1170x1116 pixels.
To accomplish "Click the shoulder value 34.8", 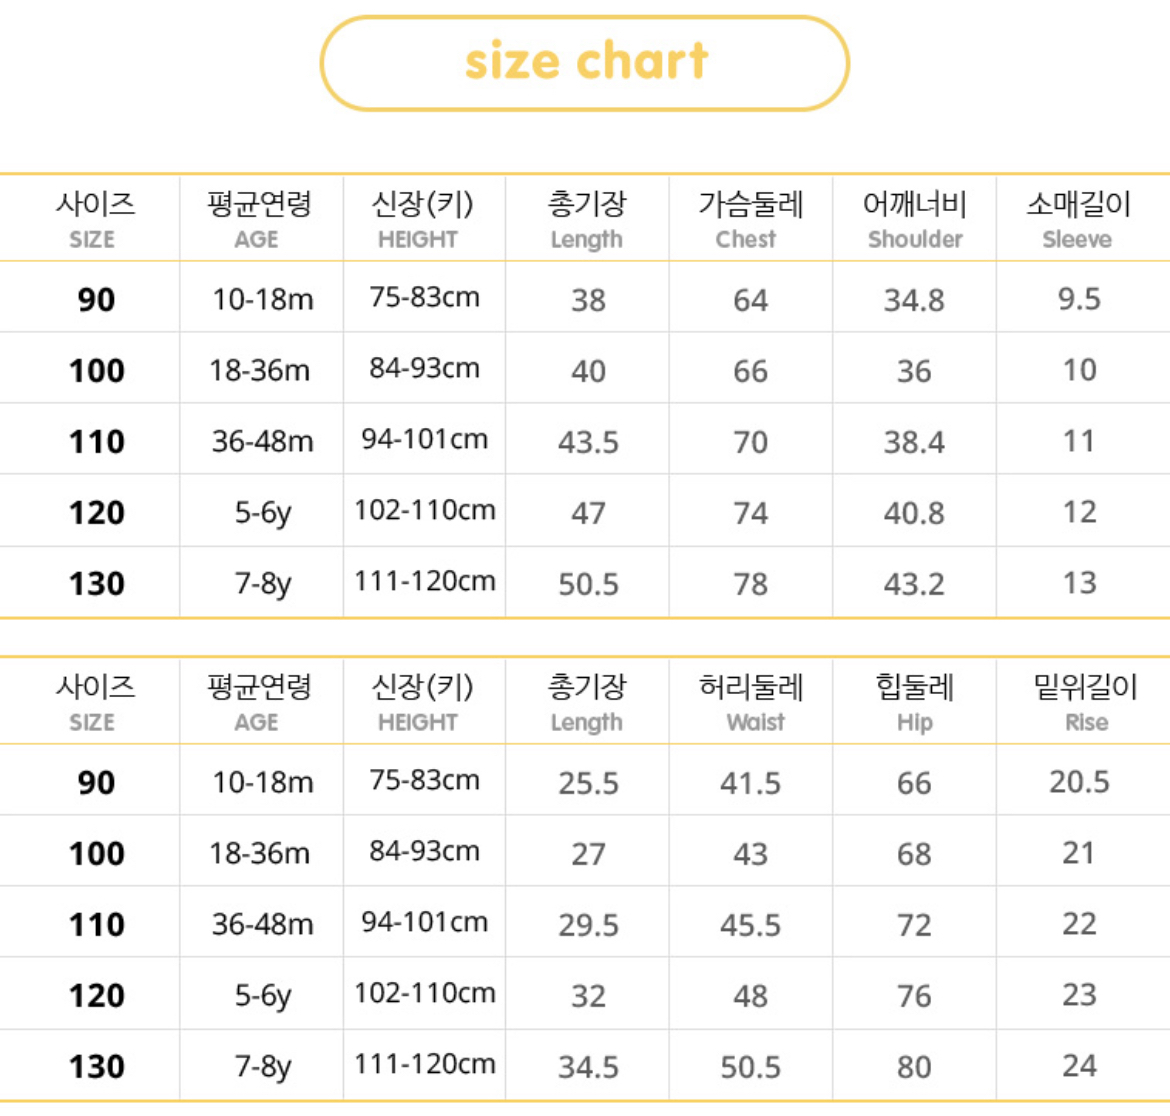I will click(914, 300).
